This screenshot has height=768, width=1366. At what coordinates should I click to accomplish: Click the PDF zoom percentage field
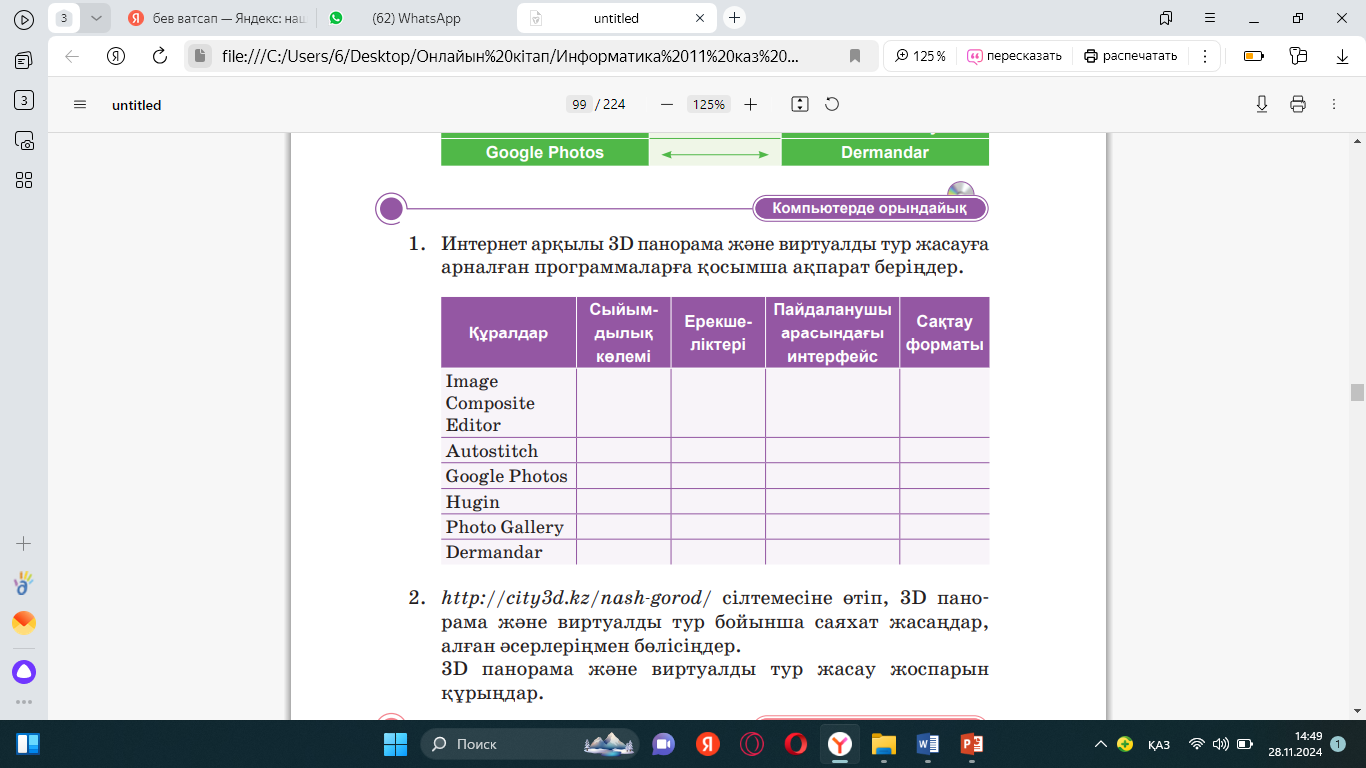pos(709,104)
